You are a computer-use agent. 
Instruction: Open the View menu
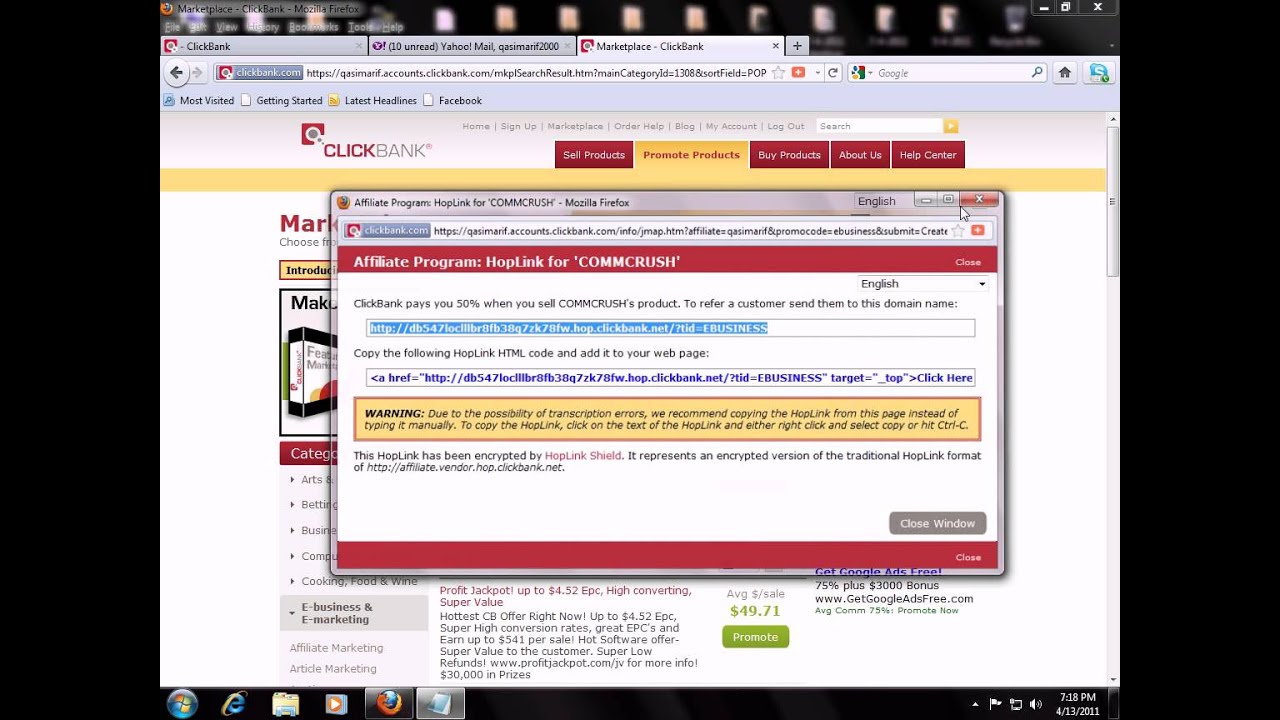pos(226,27)
